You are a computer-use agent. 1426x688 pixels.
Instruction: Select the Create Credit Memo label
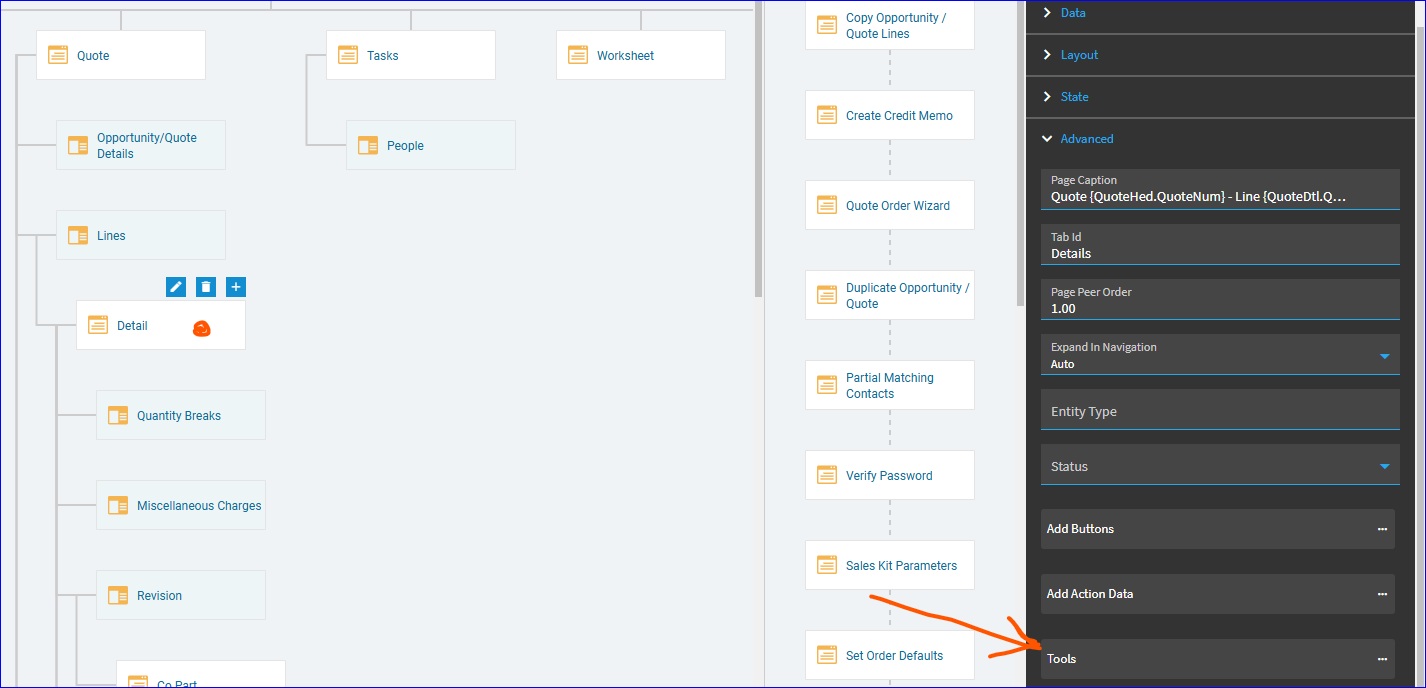pyautogui.click(x=899, y=116)
